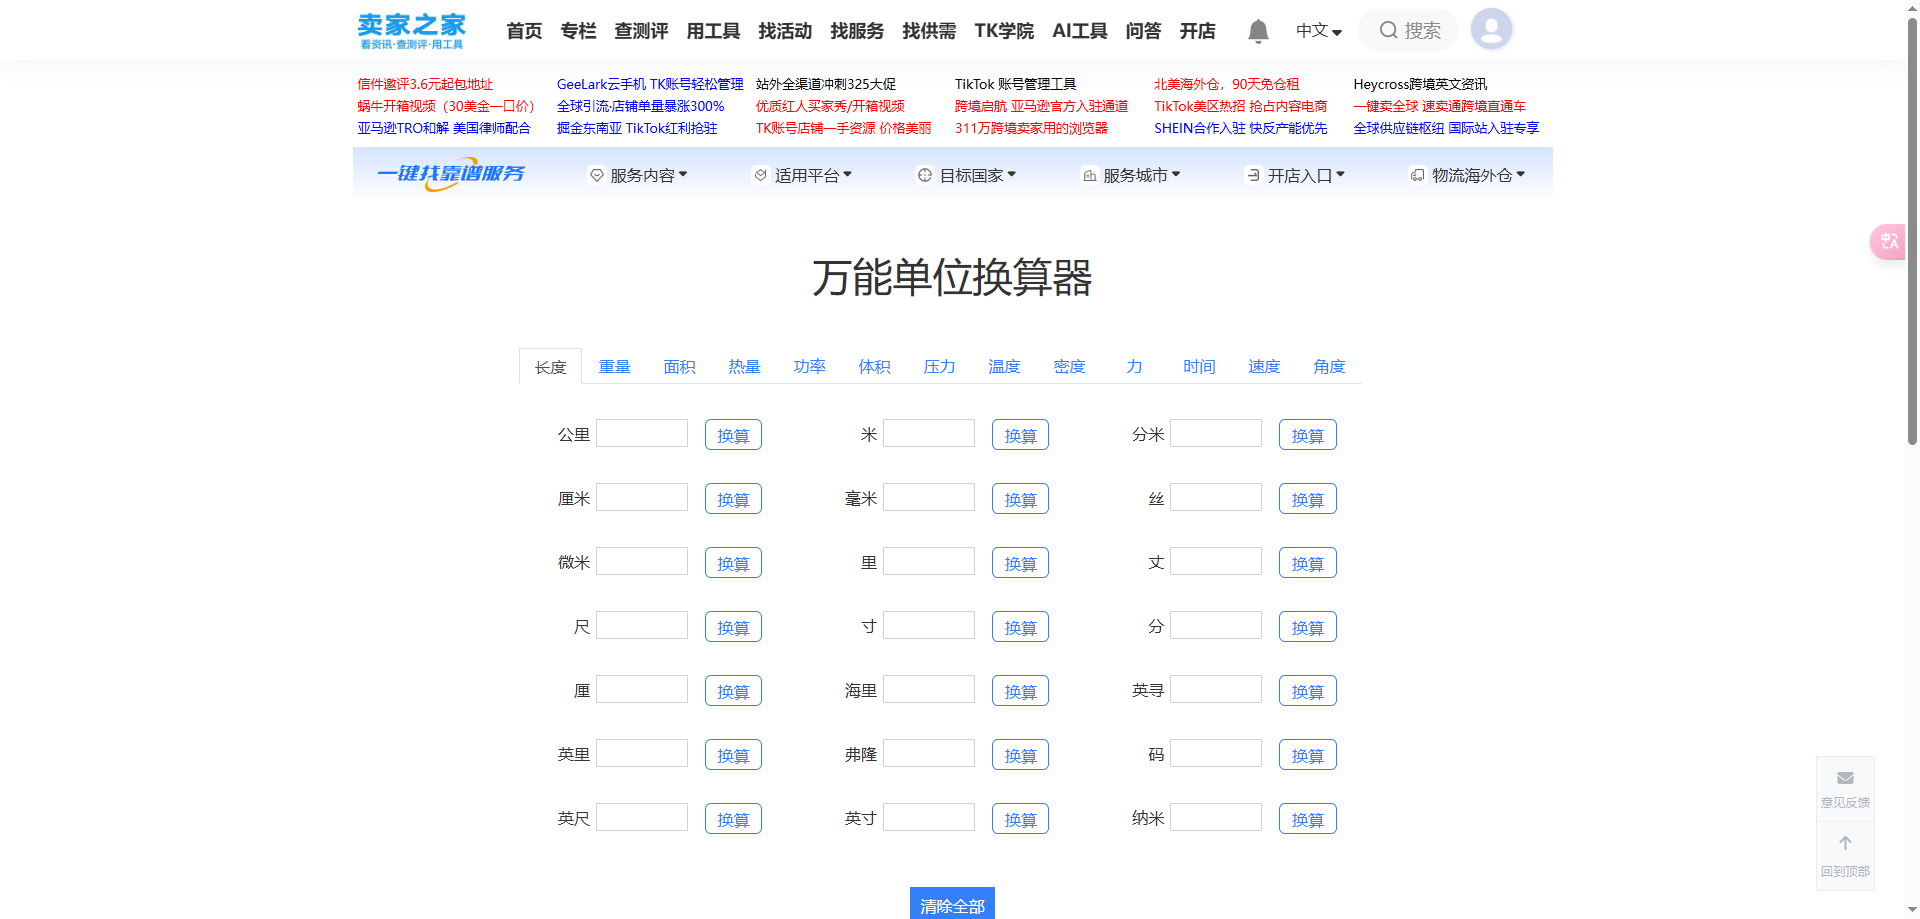Click the 回到顶部 back-to-top arrow
The image size is (1920, 919).
pyautogui.click(x=1844, y=842)
